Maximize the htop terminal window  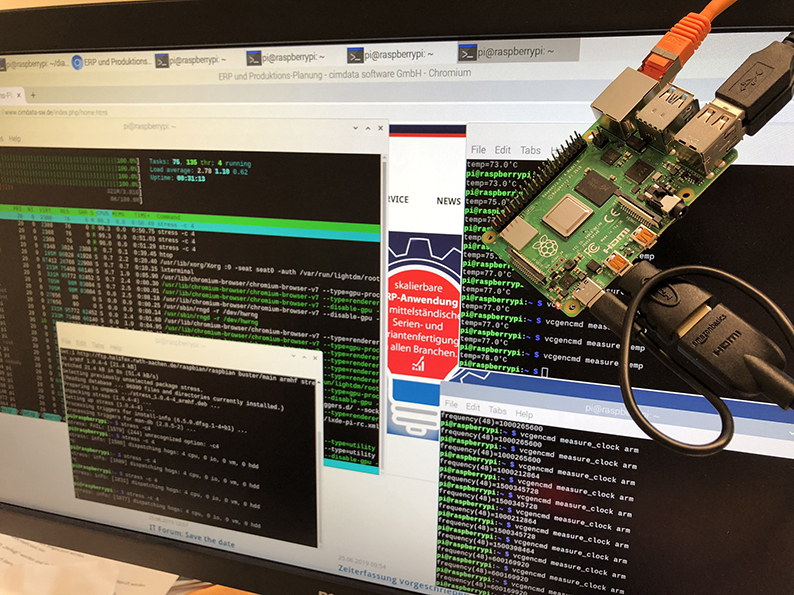click(368, 129)
